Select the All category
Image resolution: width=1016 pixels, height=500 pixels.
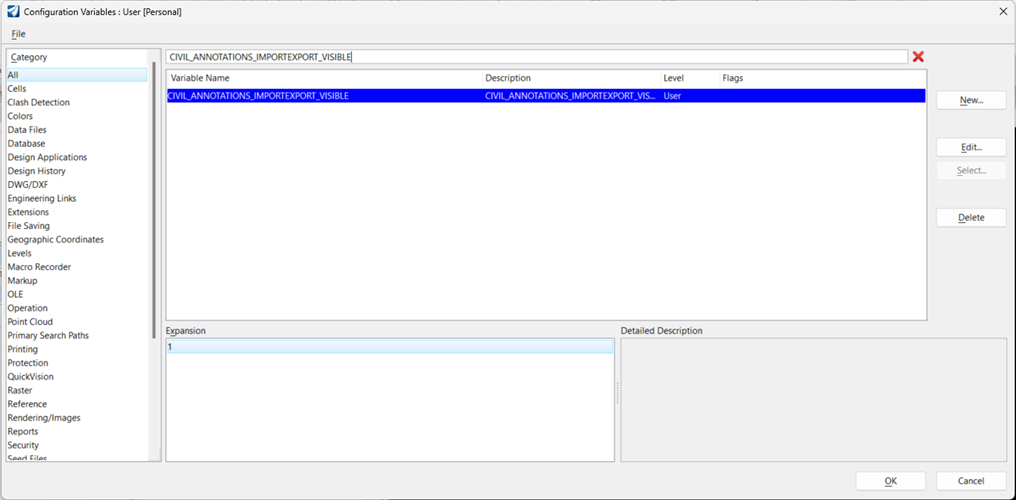click(x=76, y=75)
